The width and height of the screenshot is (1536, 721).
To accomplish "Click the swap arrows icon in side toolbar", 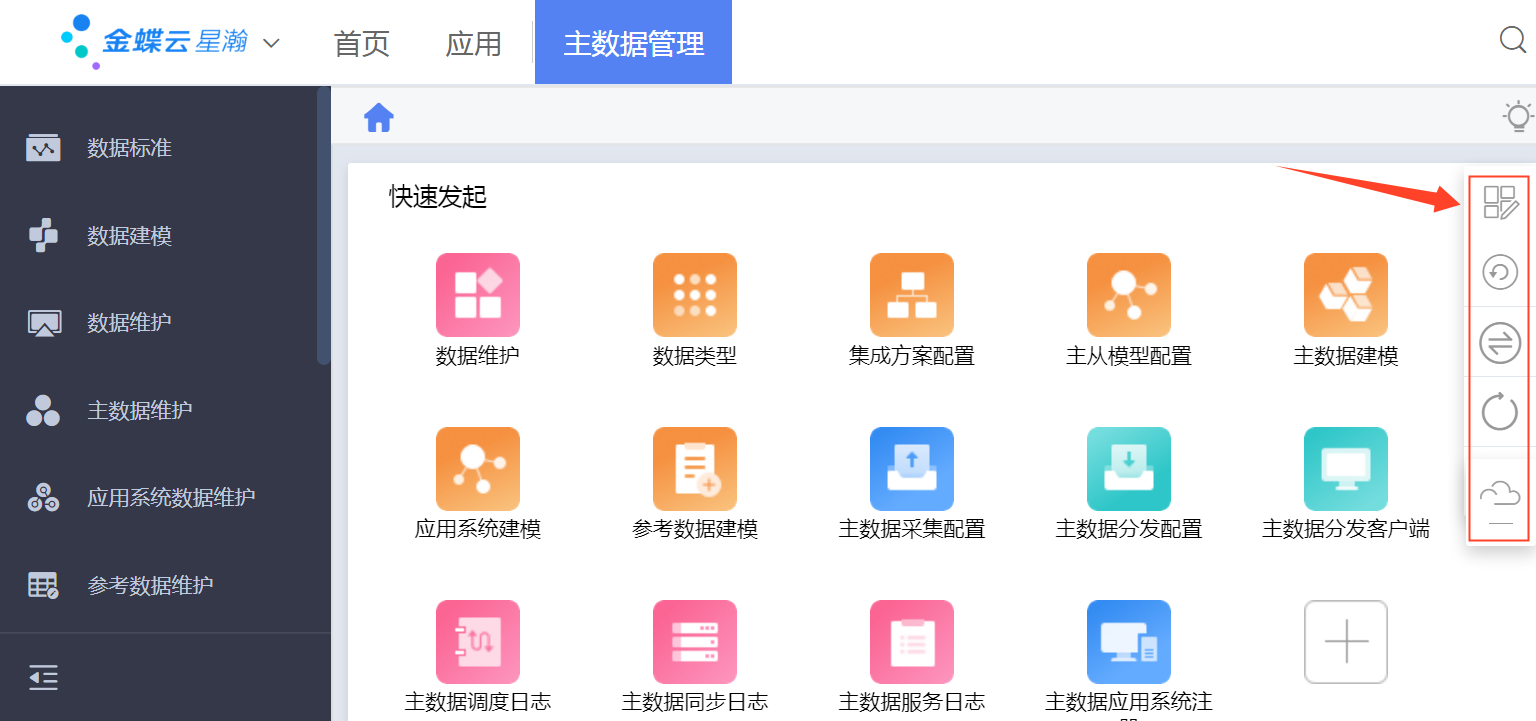I will point(1500,343).
